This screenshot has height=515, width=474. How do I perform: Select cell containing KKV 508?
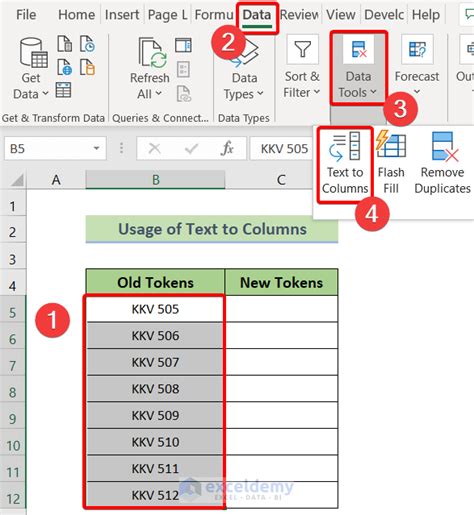coord(155,389)
